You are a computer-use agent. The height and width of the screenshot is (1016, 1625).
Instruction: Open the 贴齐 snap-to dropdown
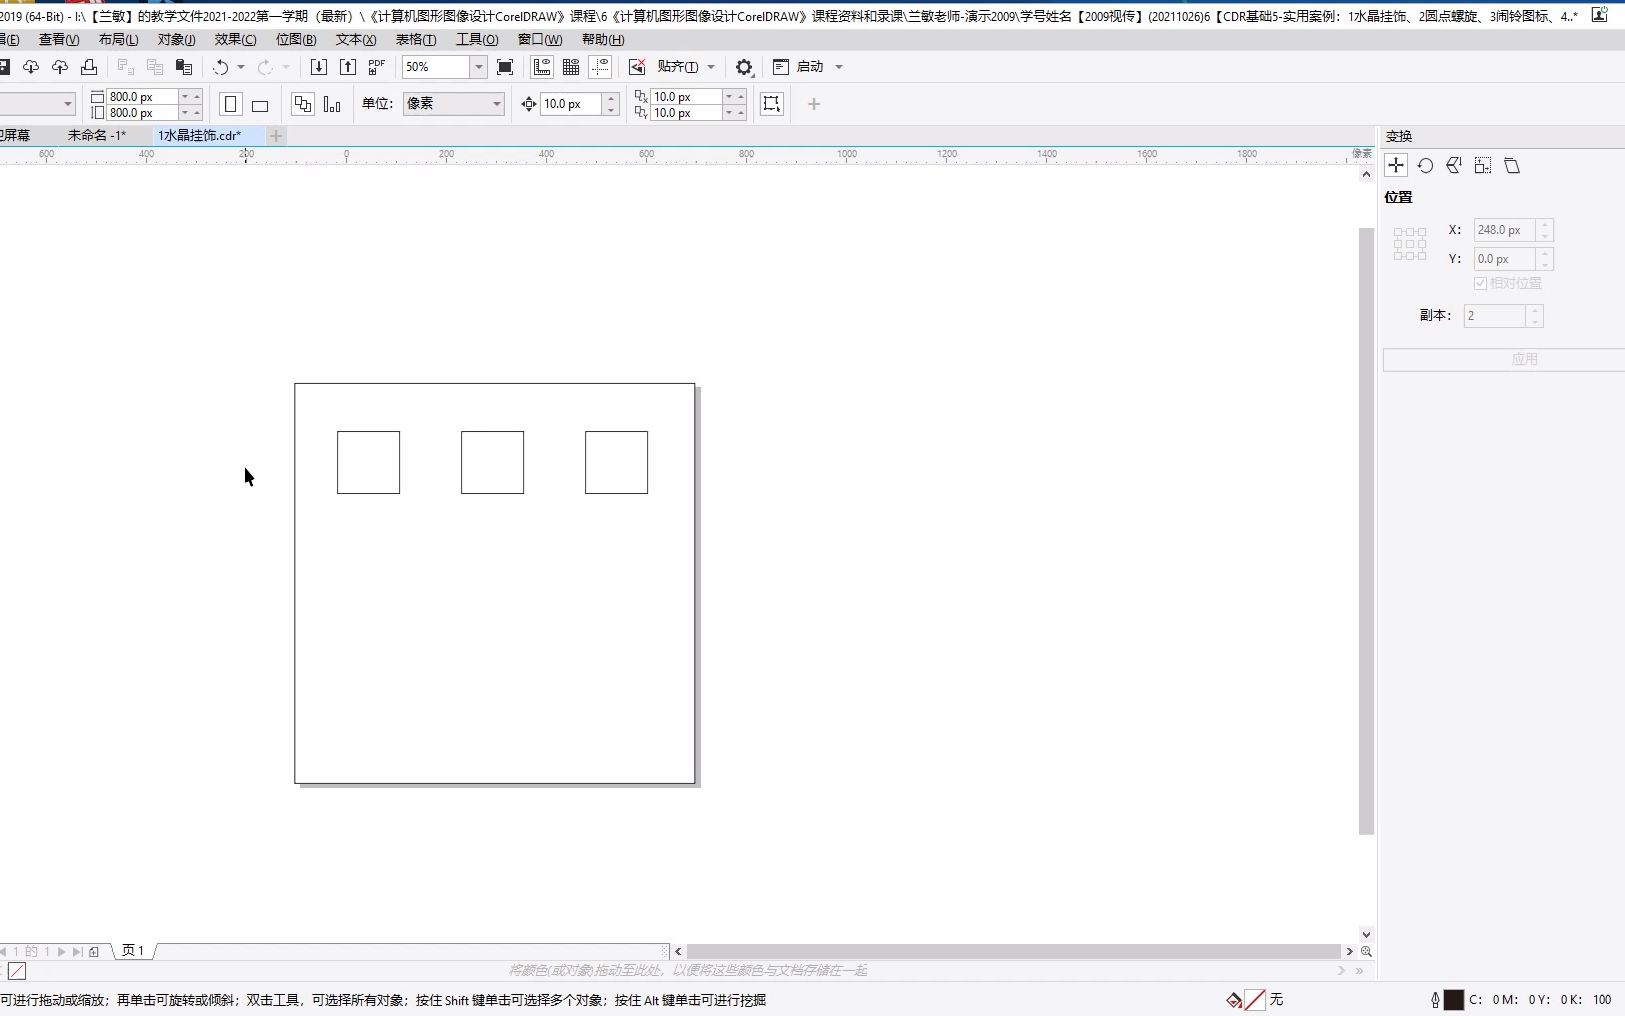(x=711, y=67)
